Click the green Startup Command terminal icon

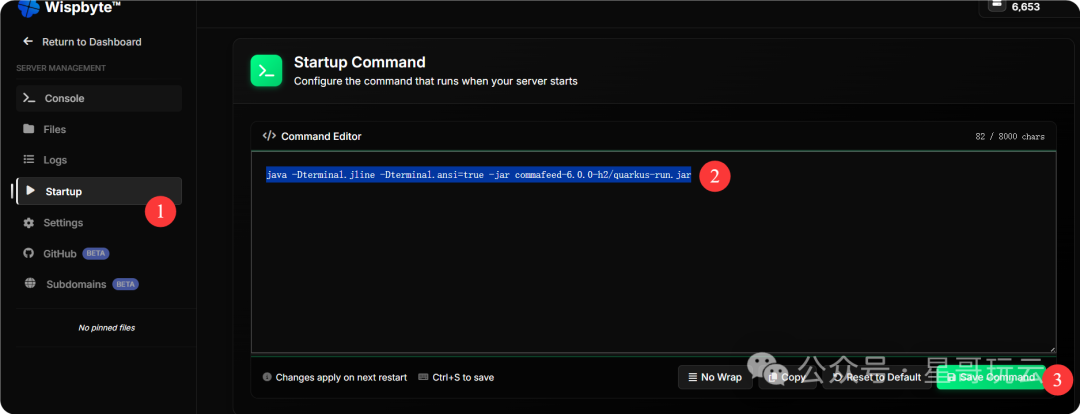pyautogui.click(x=266, y=71)
